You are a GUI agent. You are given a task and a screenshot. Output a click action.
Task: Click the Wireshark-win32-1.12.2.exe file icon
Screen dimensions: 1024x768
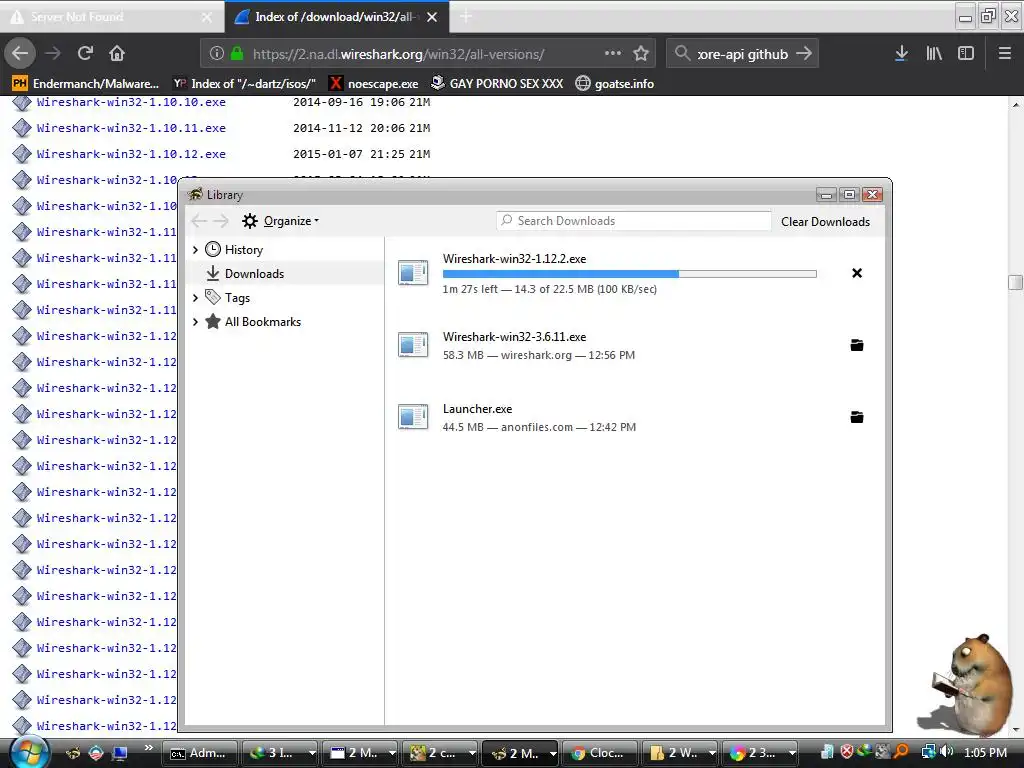click(413, 273)
